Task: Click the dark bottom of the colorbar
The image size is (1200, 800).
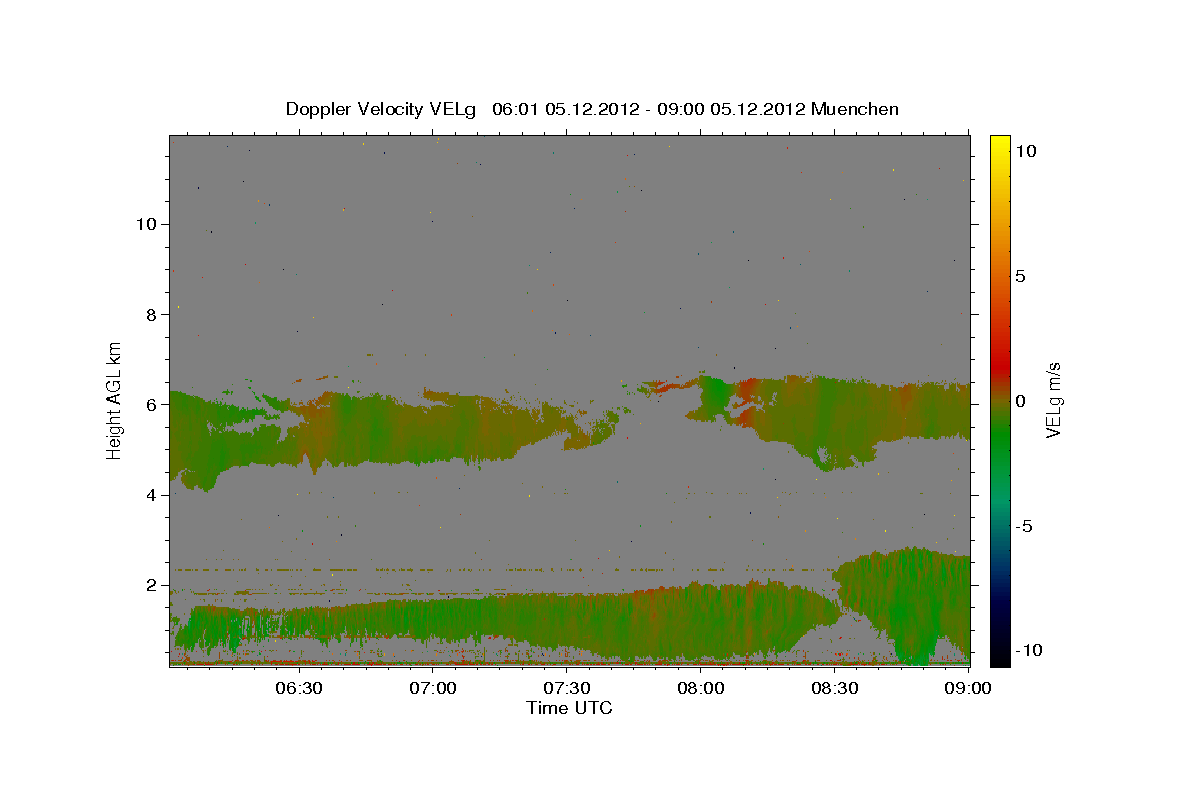Action: (999, 640)
